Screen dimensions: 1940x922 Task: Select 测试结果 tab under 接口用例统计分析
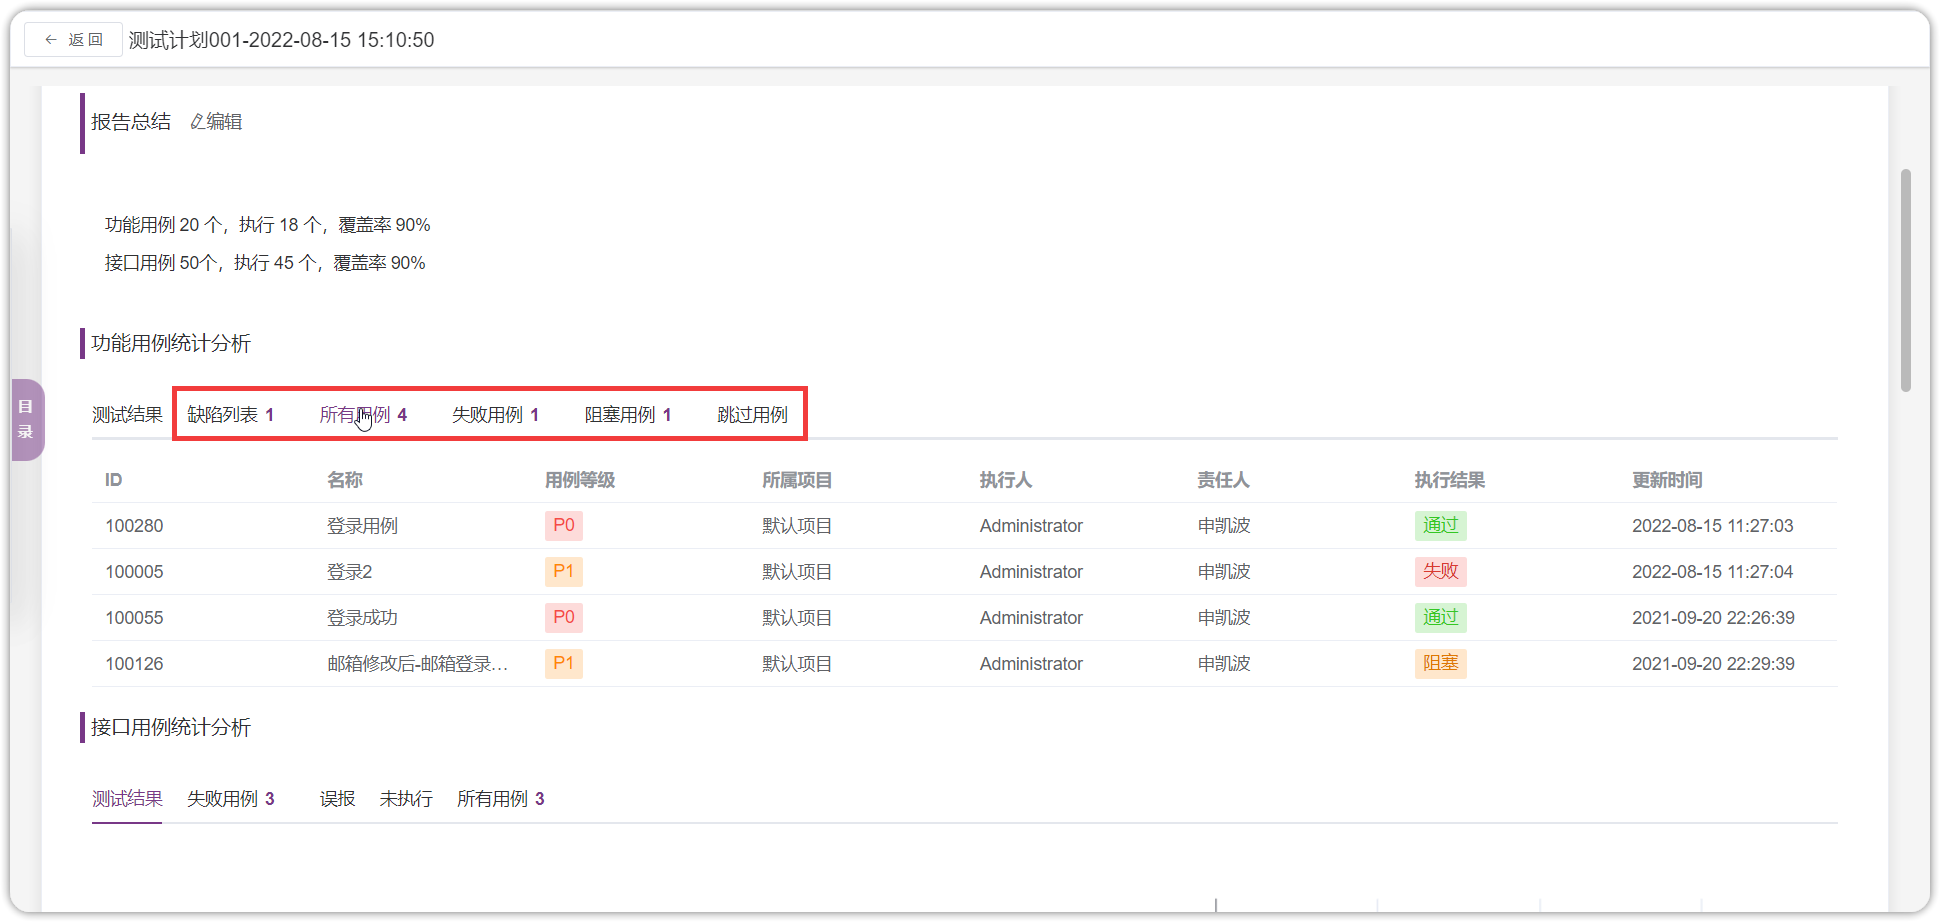click(127, 799)
